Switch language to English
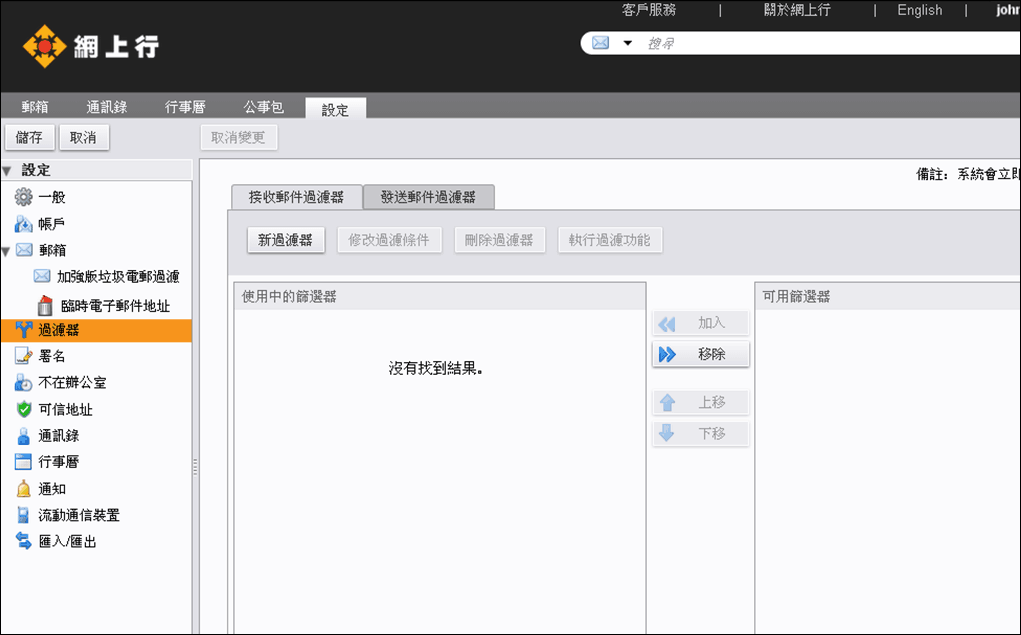Screen dimensions: 1021x635 [919, 10]
